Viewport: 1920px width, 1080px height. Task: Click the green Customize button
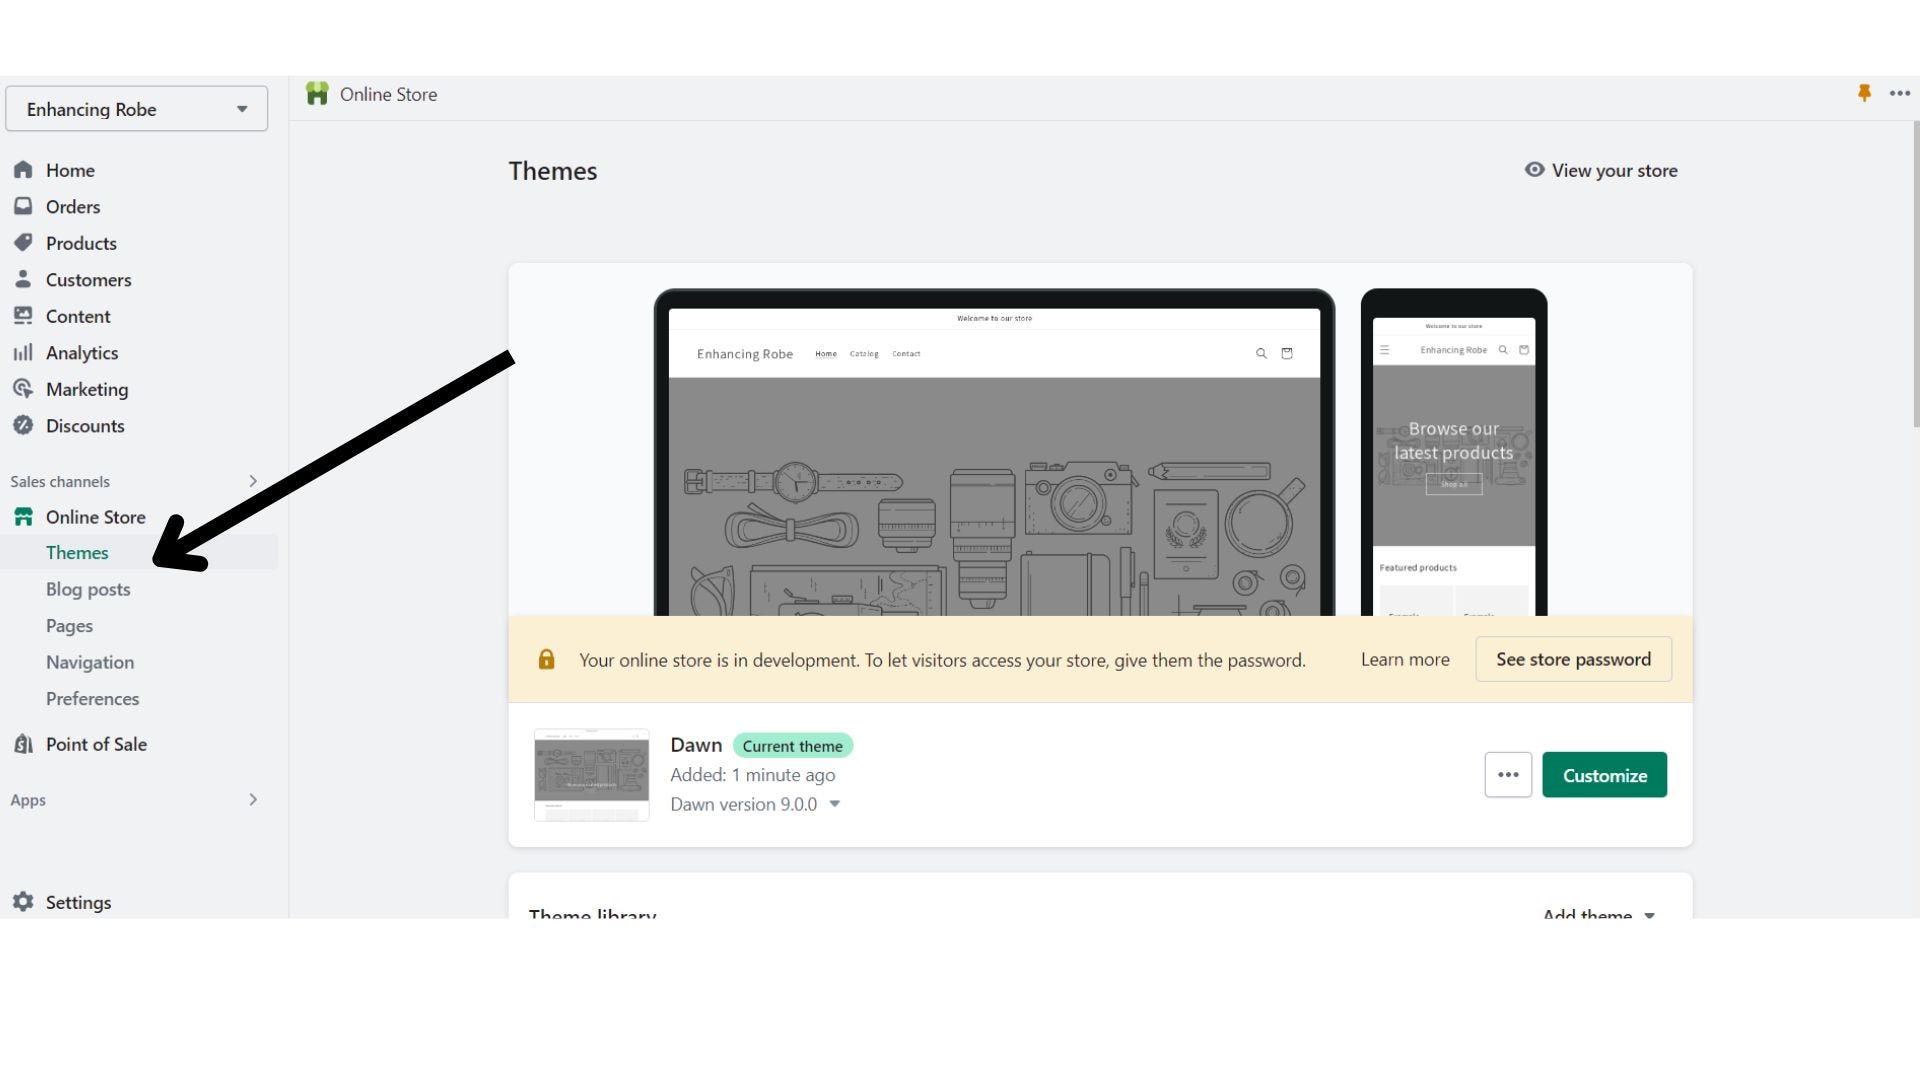click(x=1604, y=775)
